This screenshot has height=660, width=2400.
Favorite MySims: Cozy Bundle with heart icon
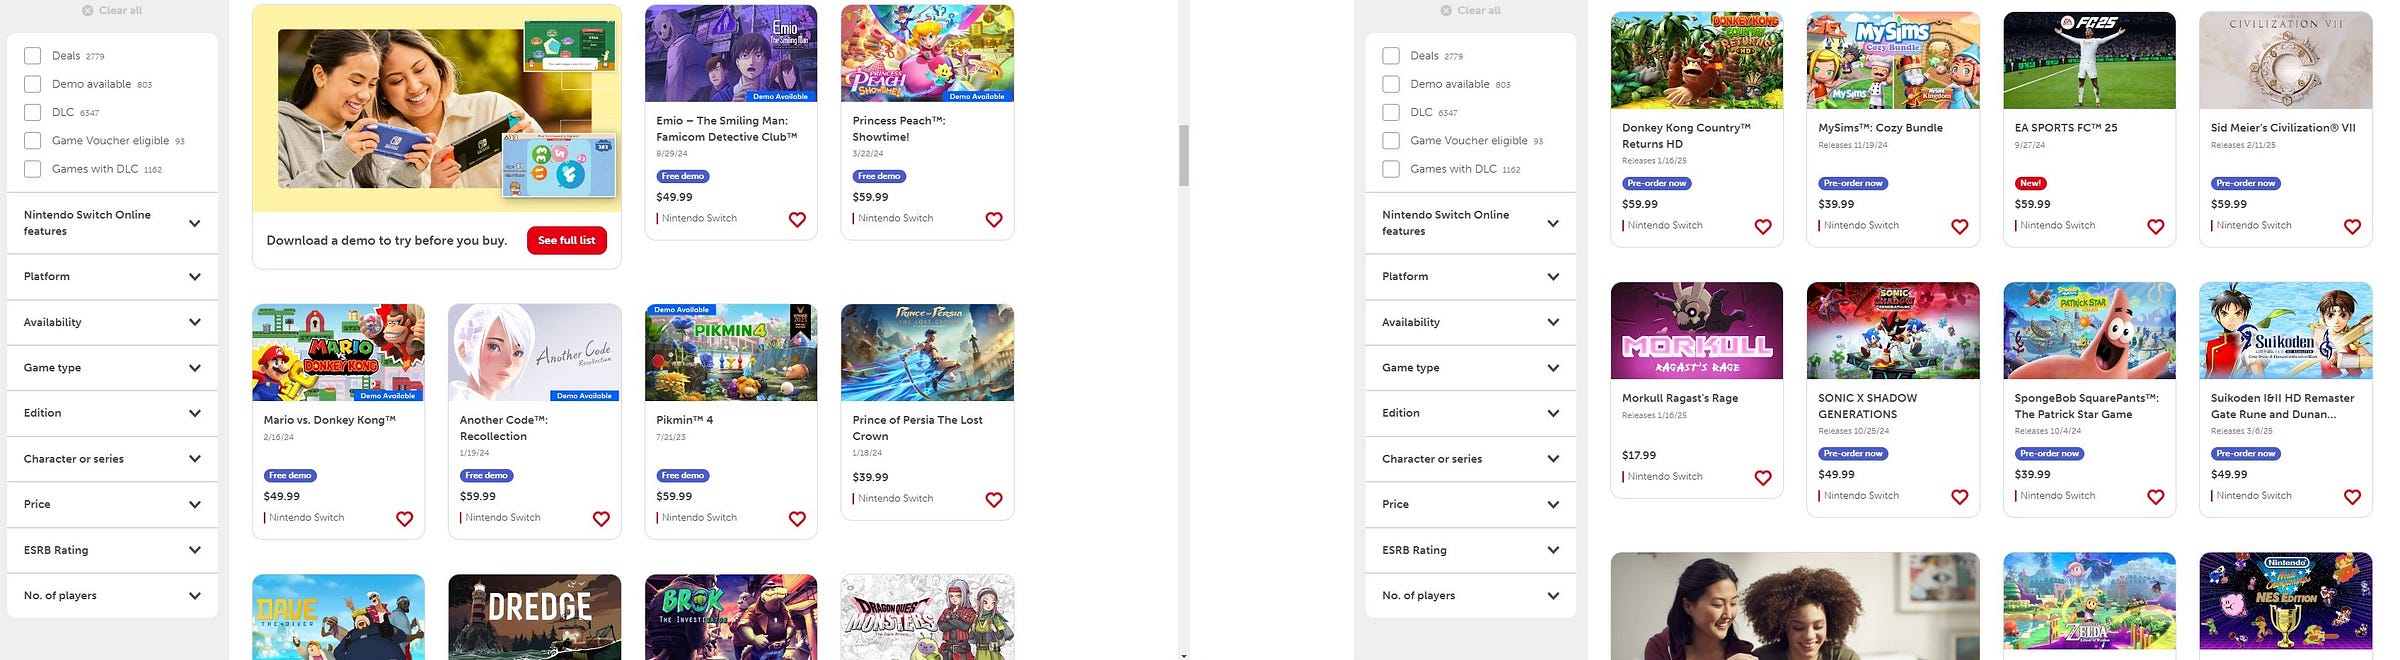click(1960, 227)
